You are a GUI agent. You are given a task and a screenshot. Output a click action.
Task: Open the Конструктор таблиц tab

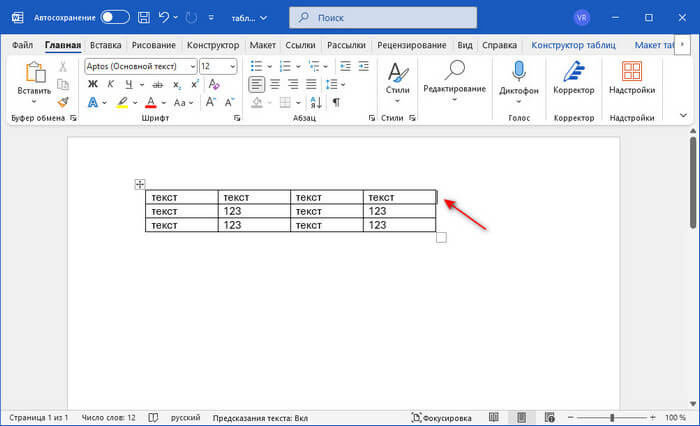click(574, 45)
